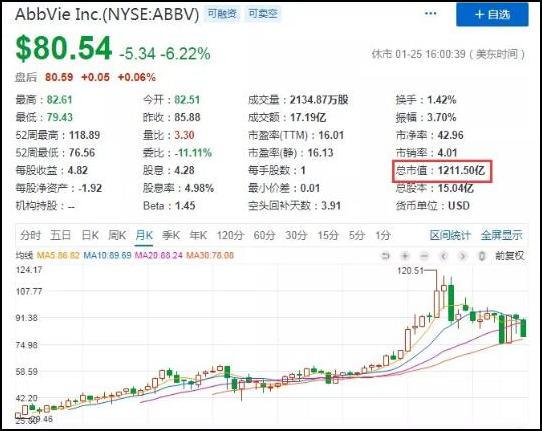The image size is (542, 431).
Task: Click the MA30 moving average label
Action: click(210, 255)
